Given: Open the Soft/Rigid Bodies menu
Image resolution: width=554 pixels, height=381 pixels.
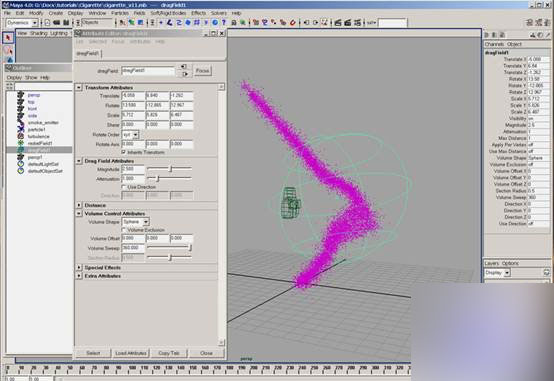Looking at the screenshot, I should [x=168, y=13].
